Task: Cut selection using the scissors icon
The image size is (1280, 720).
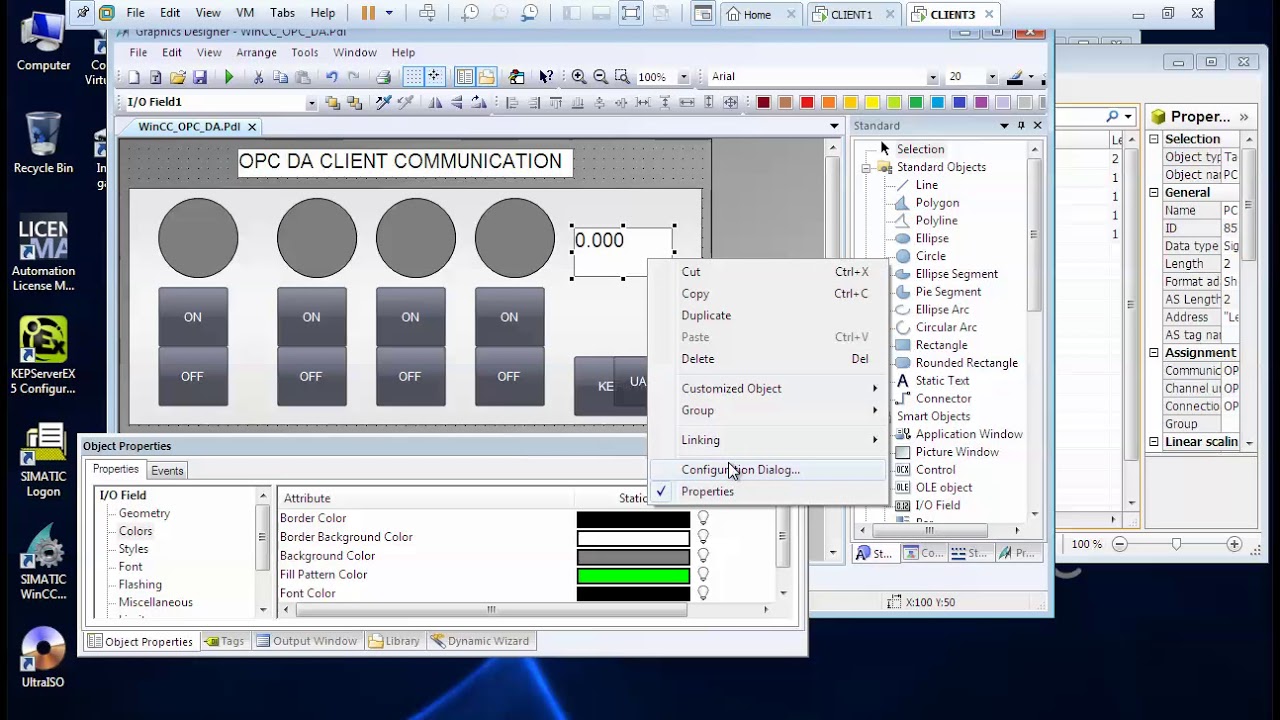Action: (258, 77)
